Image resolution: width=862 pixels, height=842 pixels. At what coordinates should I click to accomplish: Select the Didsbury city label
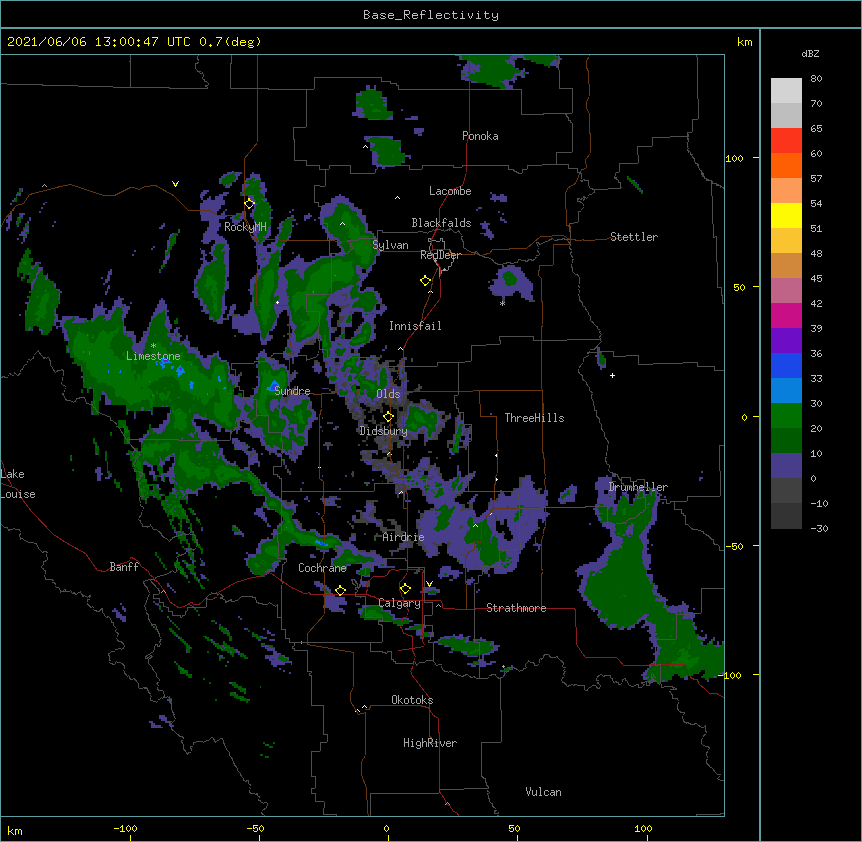coord(384,431)
